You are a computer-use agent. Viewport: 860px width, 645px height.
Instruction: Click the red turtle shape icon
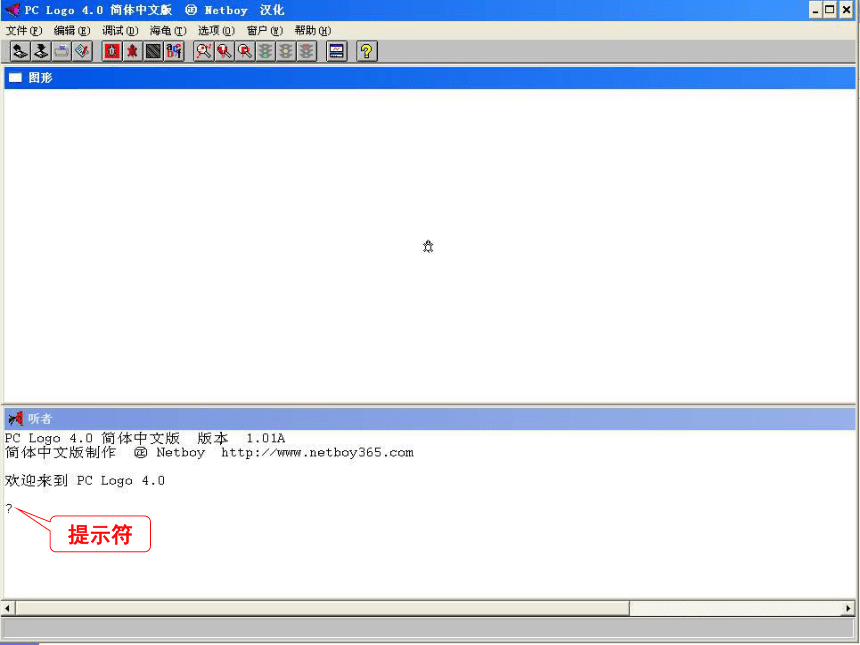133,52
